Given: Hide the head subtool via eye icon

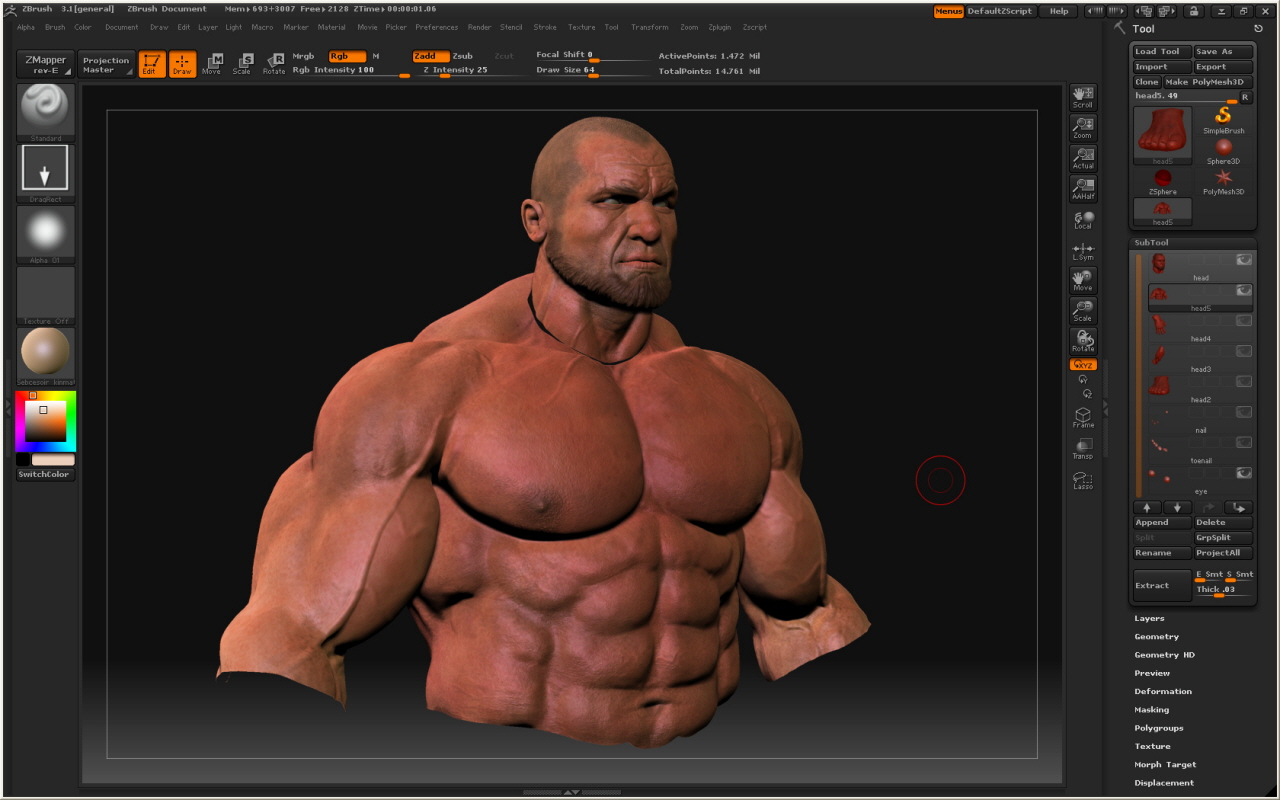Looking at the screenshot, I should click(1243, 260).
